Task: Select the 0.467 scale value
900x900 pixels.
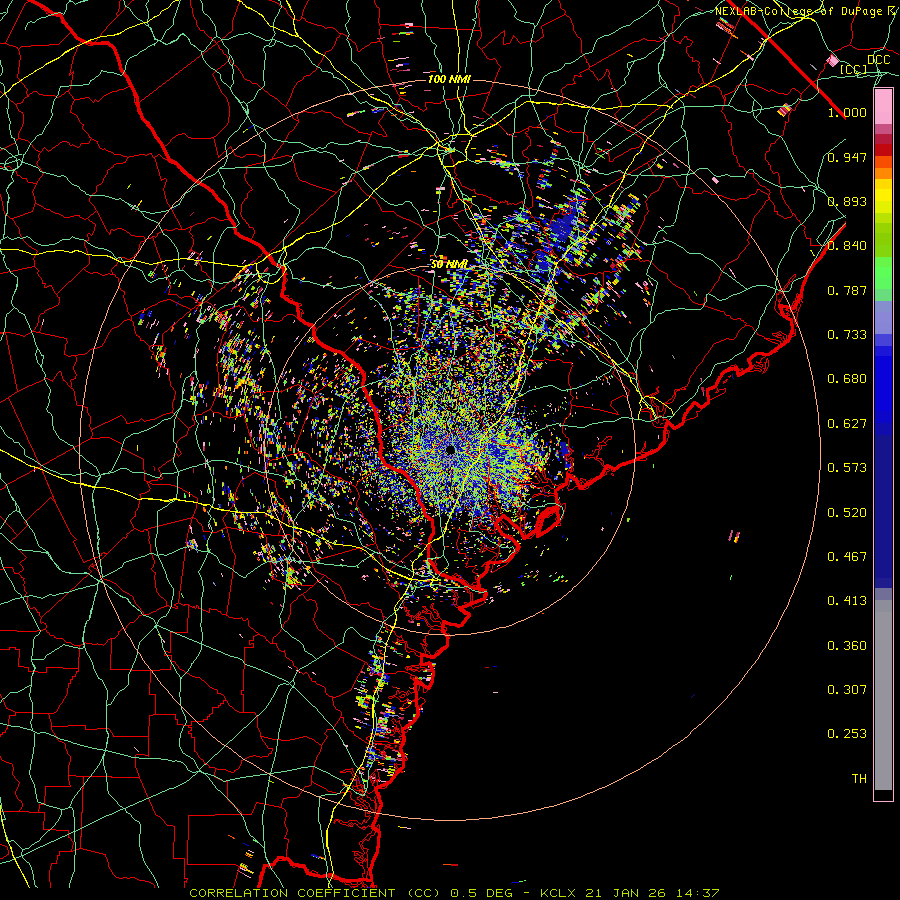Action: click(x=847, y=557)
